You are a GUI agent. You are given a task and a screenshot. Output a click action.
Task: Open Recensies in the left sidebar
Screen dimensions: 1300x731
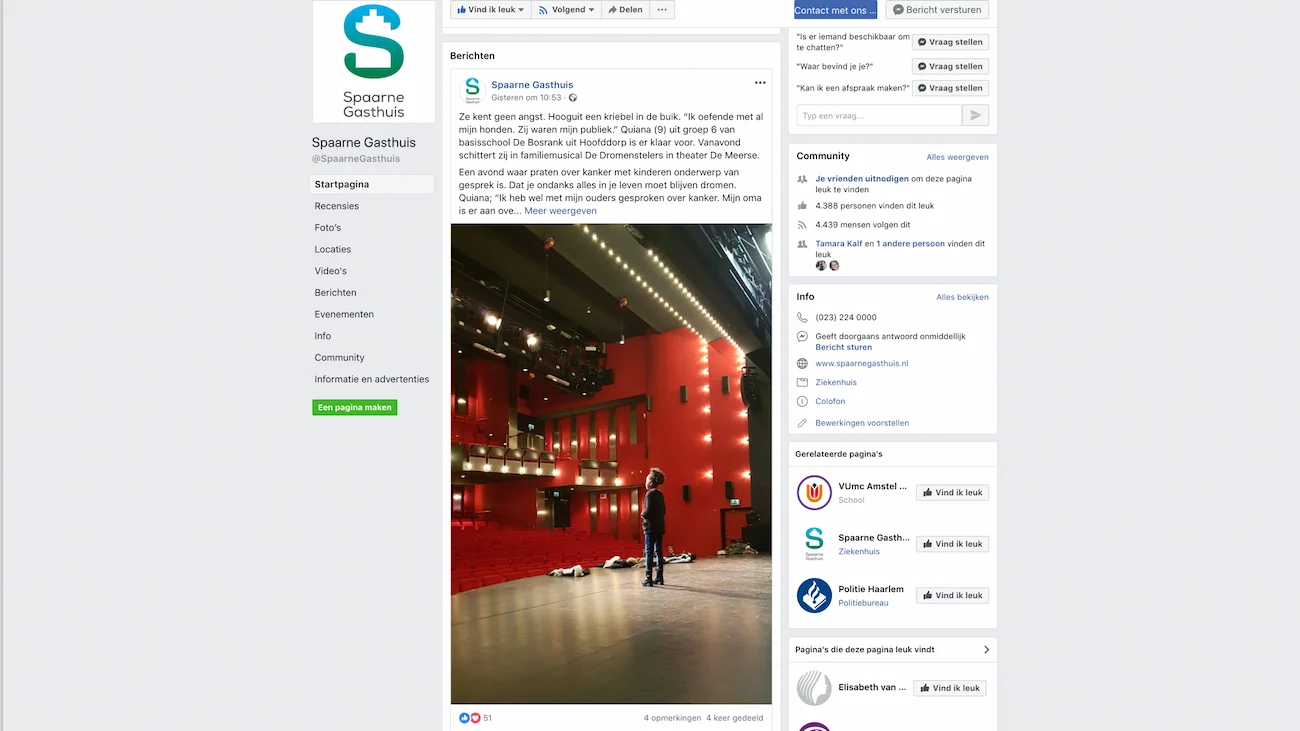point(337,206)
